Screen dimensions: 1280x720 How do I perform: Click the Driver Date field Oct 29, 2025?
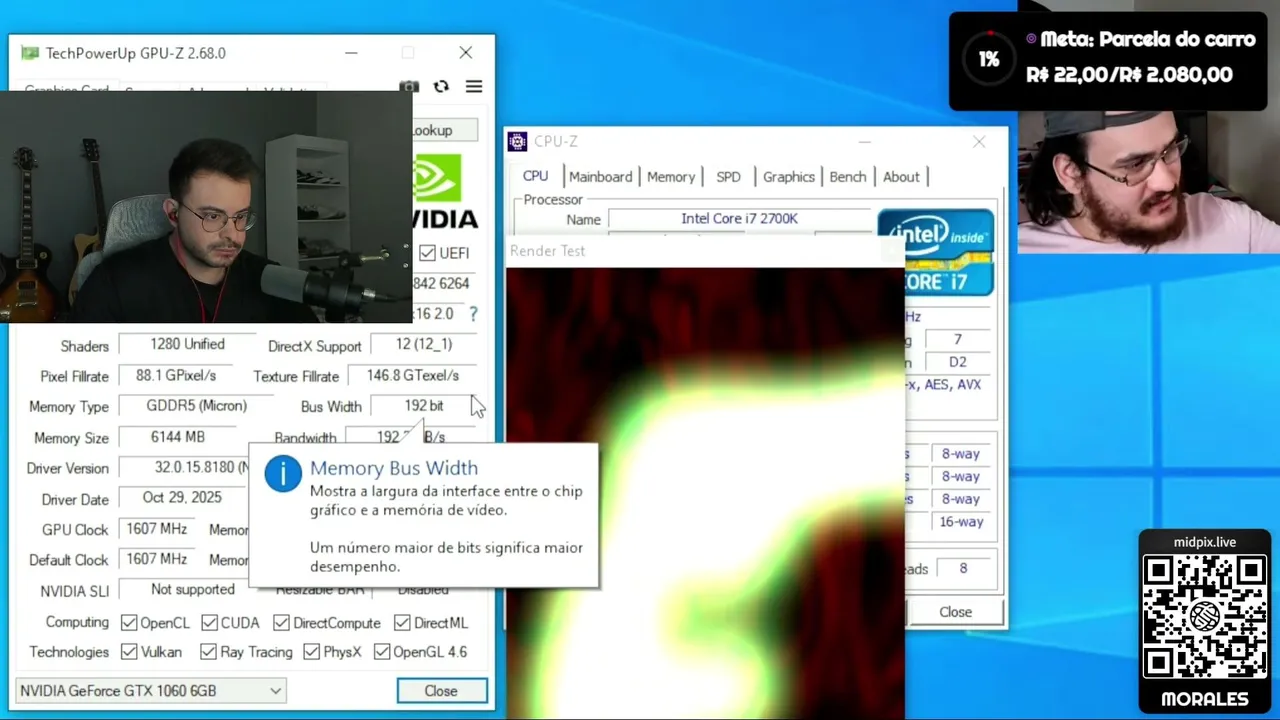184,498
